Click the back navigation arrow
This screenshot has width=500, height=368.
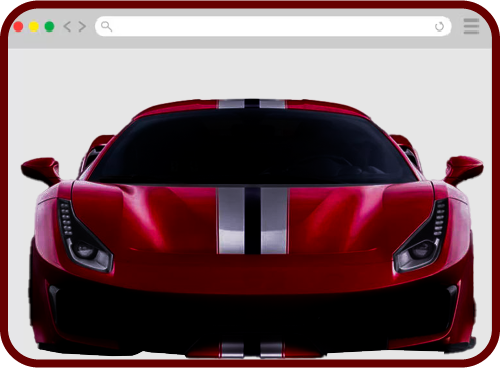click(67, 26)
